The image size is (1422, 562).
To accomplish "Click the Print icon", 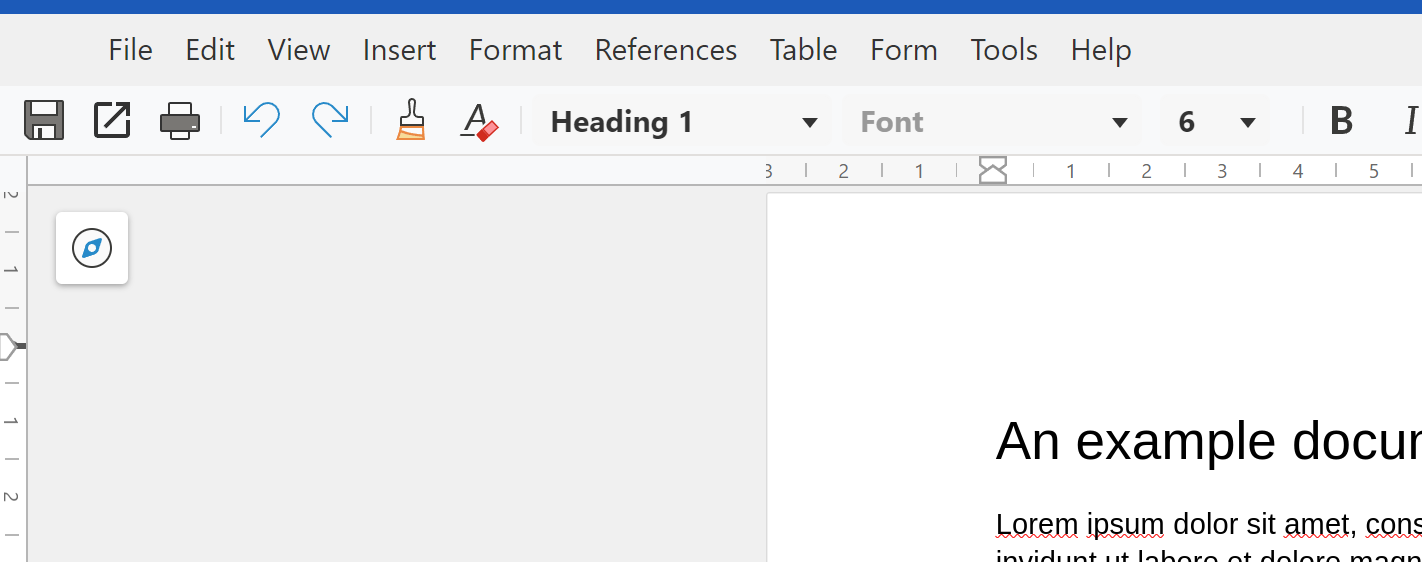I will point(180,121).
